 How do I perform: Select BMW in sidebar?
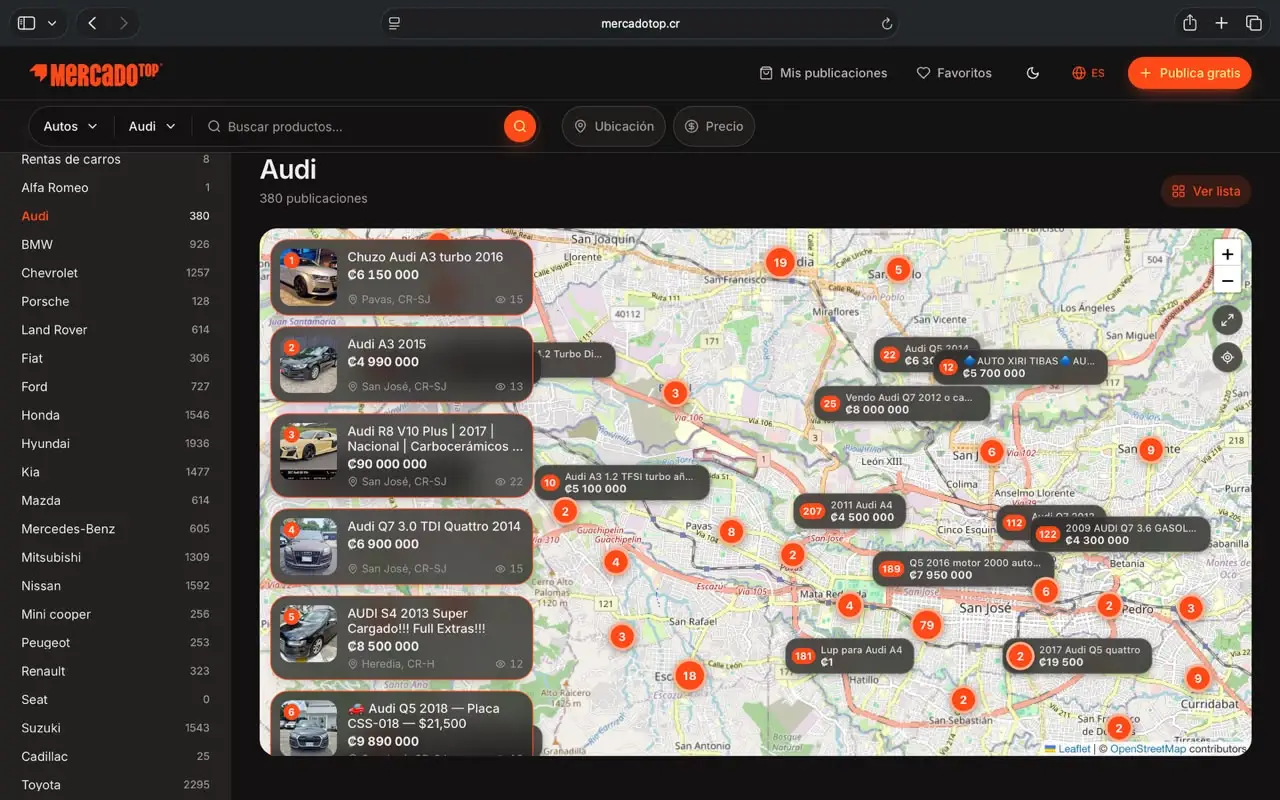coord(115,245)
